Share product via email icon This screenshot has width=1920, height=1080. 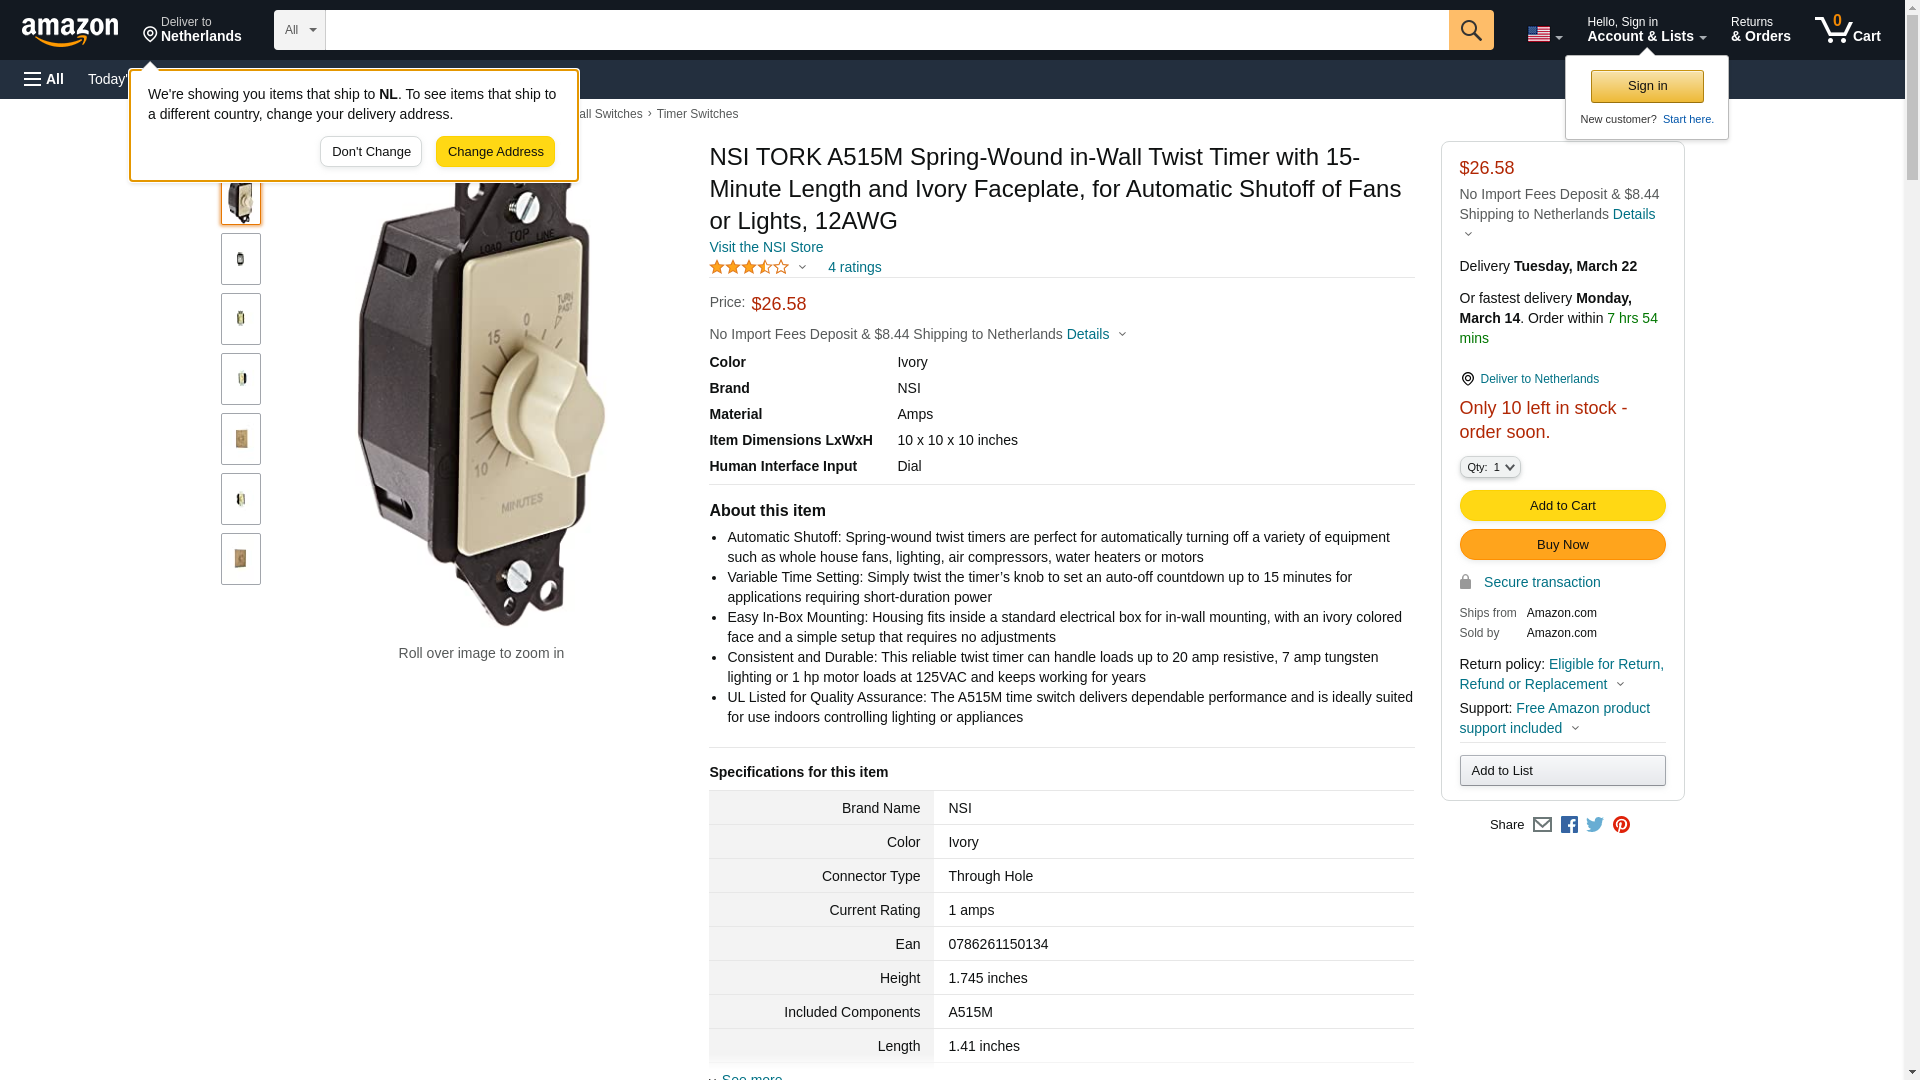pos(1542,825)
